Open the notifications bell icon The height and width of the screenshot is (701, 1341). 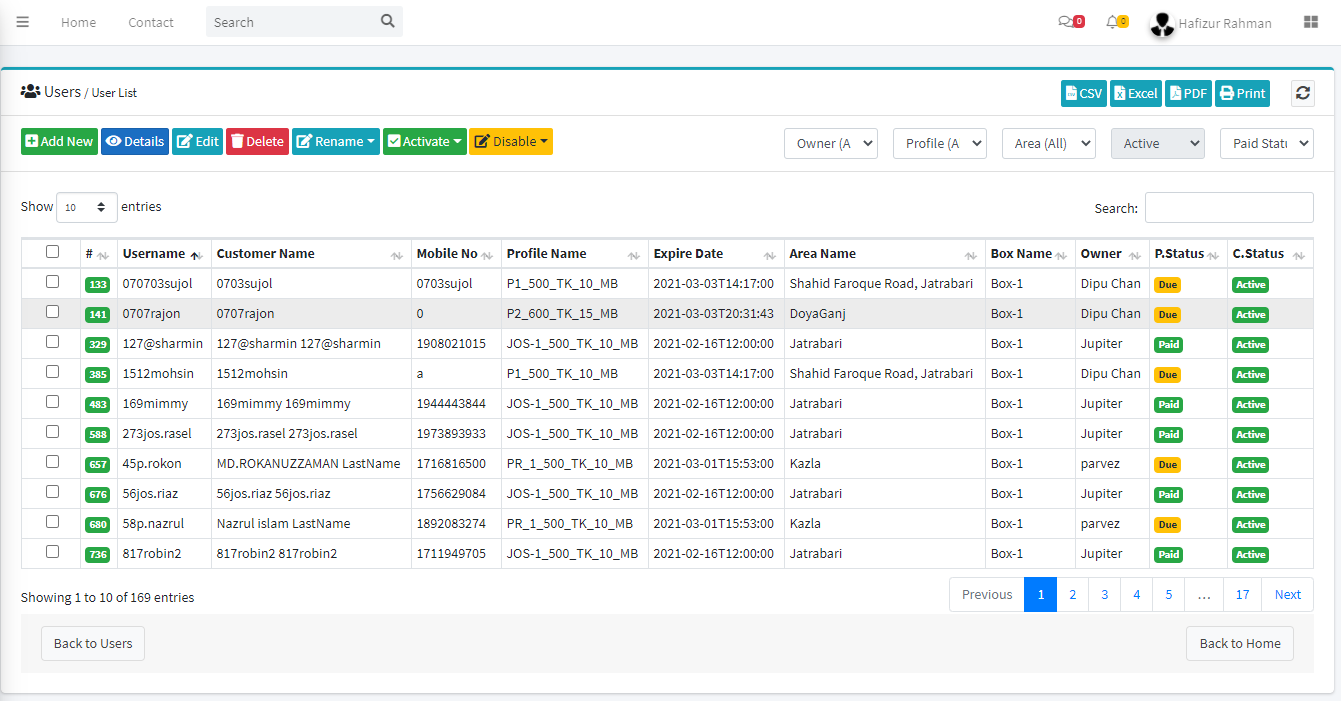pyautogui.click(x=1112, y=22)
